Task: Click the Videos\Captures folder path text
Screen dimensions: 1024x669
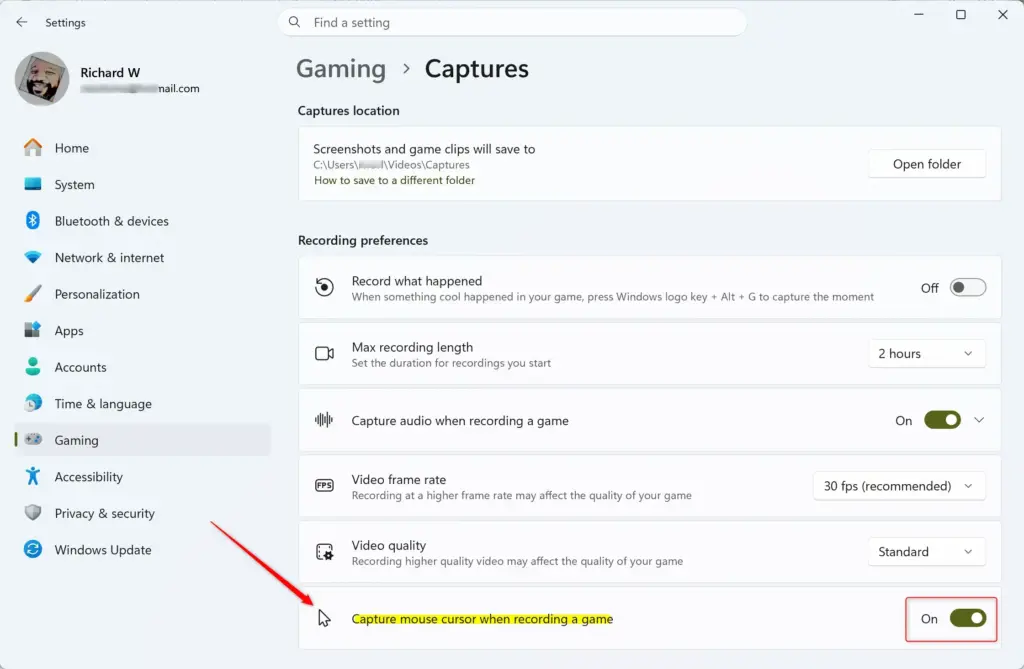Action: pyautogui.click(x=391, y=165)
